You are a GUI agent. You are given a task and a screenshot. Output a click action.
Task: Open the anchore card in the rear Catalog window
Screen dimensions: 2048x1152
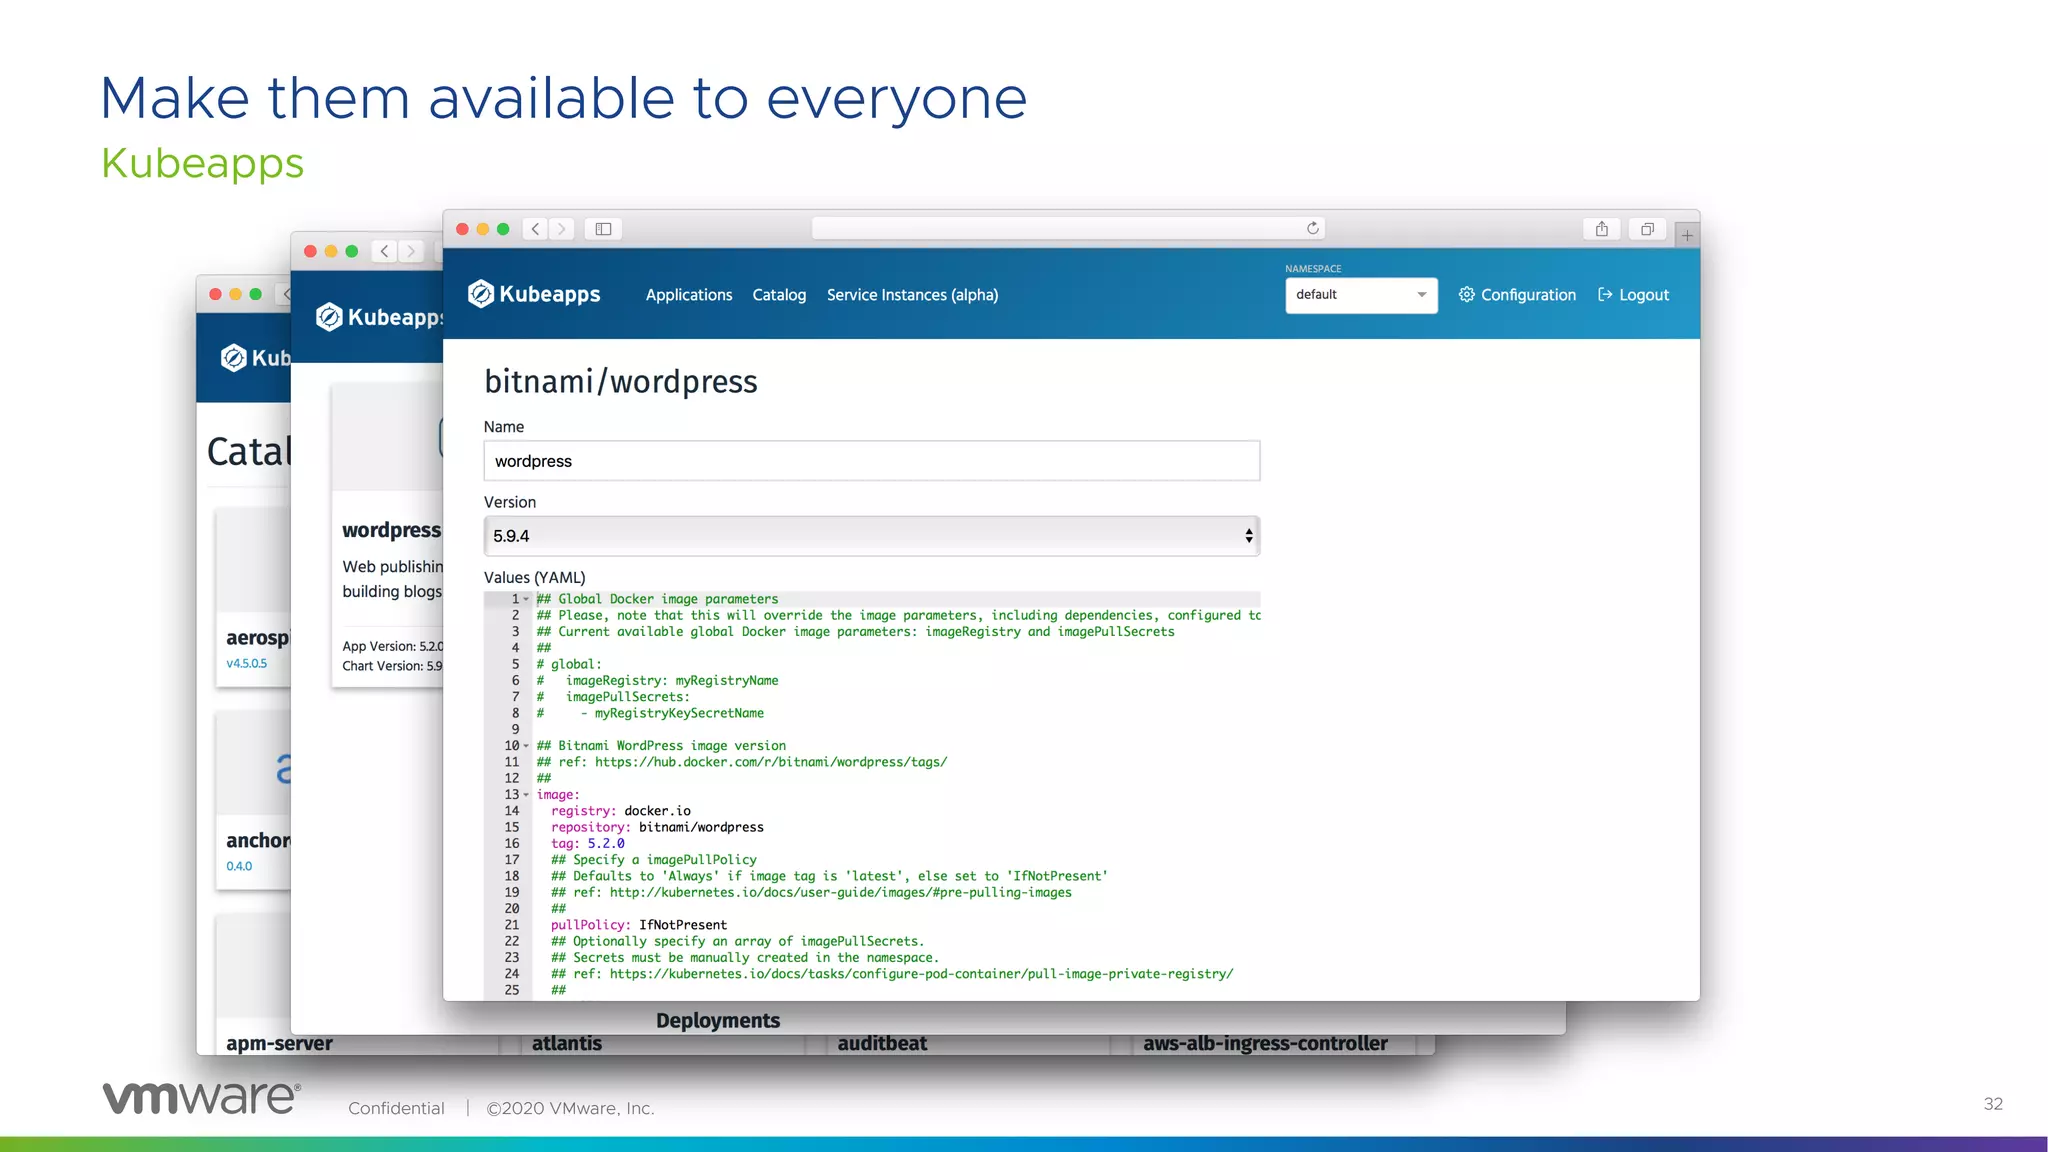[253, 800]
